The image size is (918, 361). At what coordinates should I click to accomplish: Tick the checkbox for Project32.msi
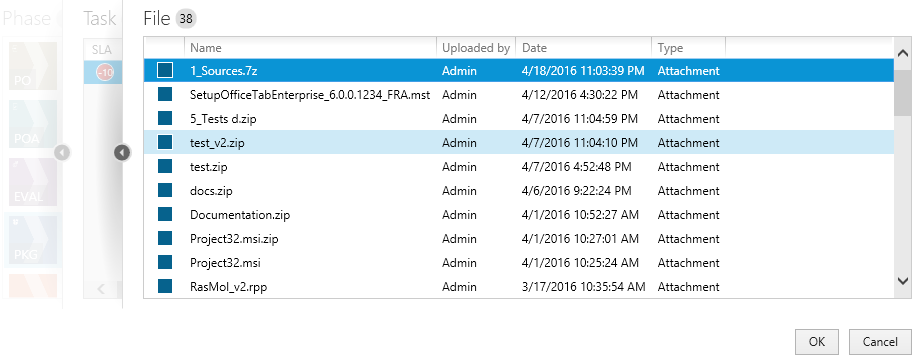click(165, 262)
